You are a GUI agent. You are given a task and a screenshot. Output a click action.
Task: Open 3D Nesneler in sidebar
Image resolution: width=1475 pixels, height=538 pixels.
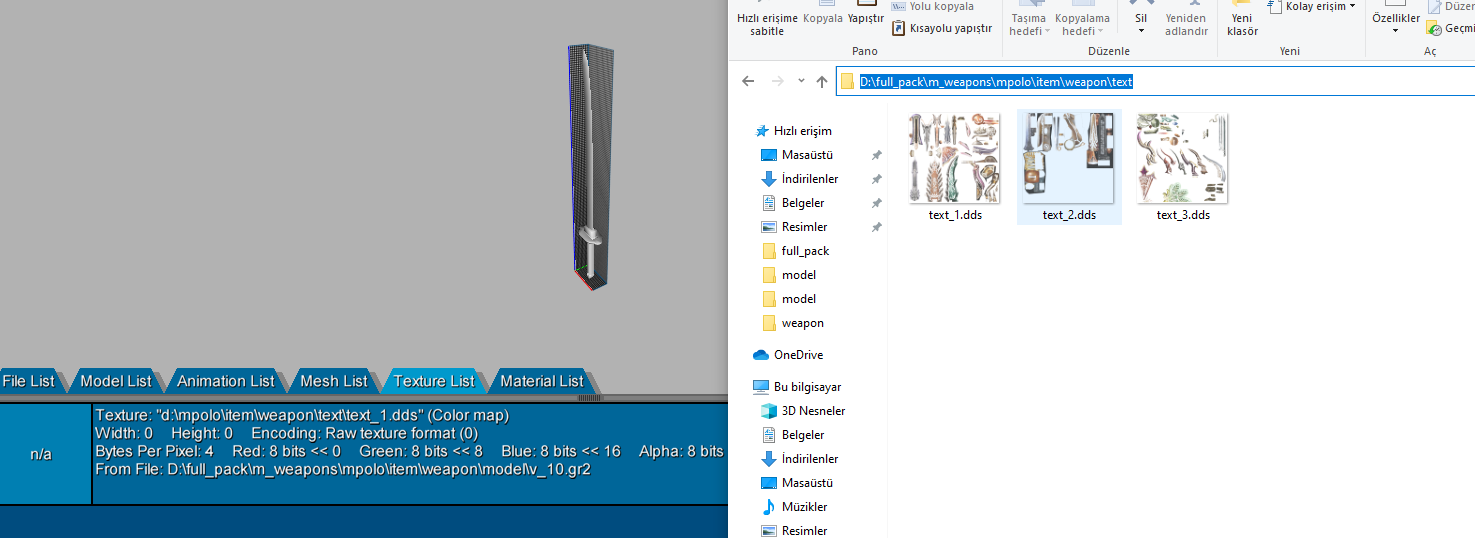pos(813,411)
